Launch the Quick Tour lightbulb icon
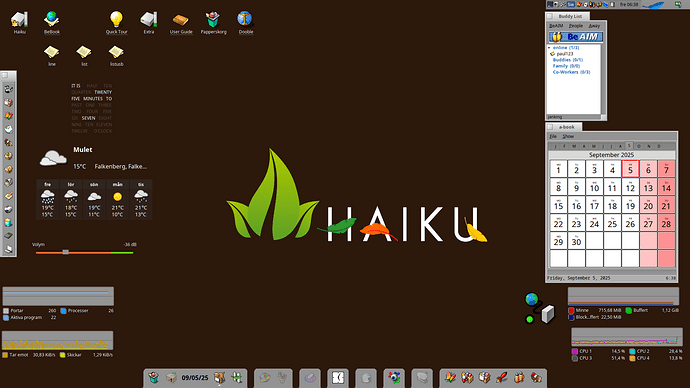Screen dimensions: 690x388 [x=116, y=19]
